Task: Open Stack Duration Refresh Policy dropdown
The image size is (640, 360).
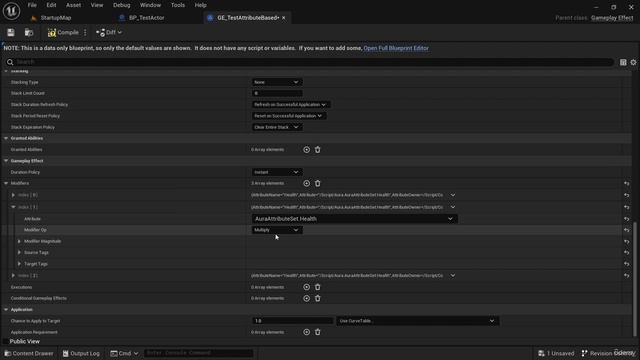Action: click(x=290, y=104)
